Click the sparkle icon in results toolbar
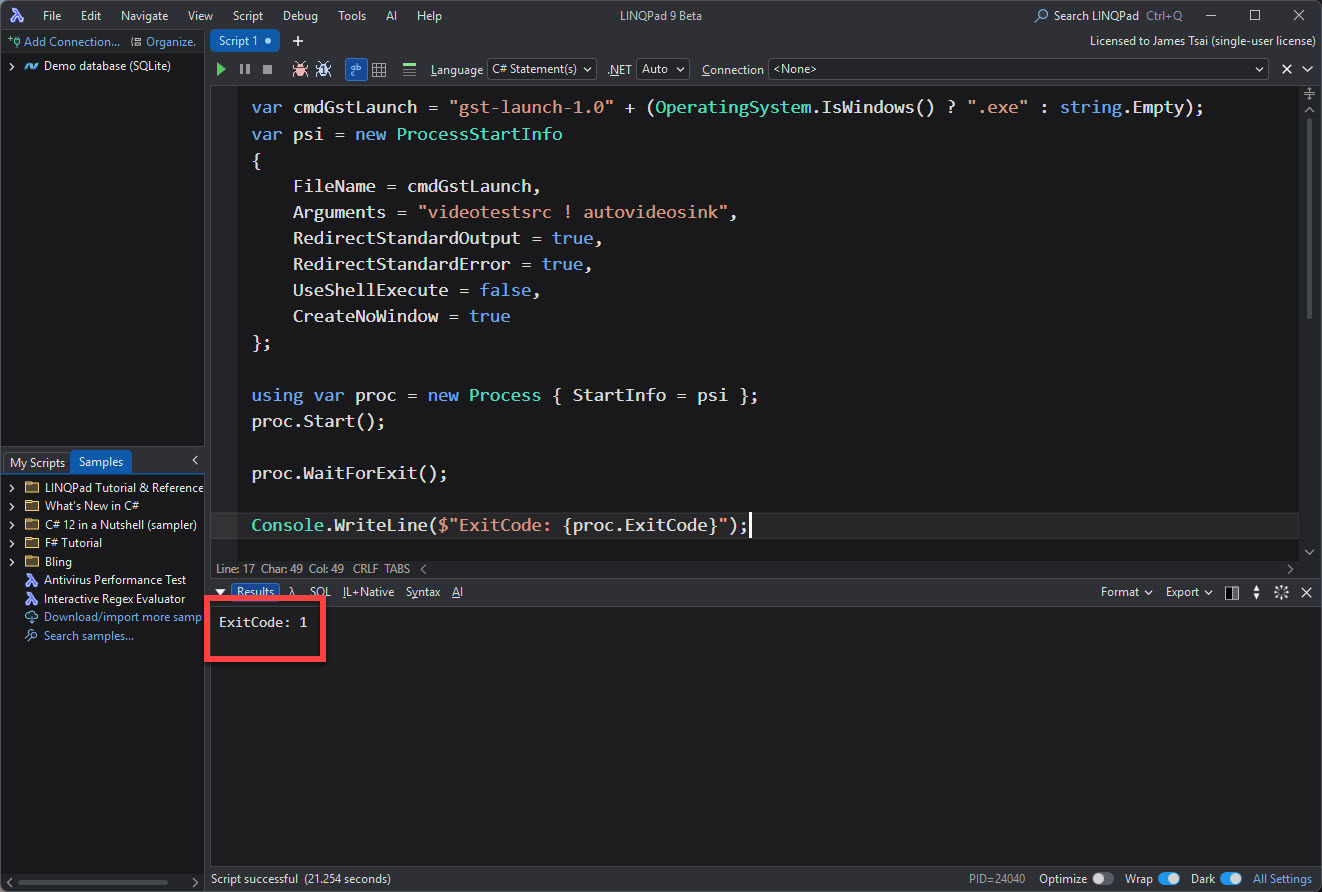1322x892 pixels. coord(1281,593)
